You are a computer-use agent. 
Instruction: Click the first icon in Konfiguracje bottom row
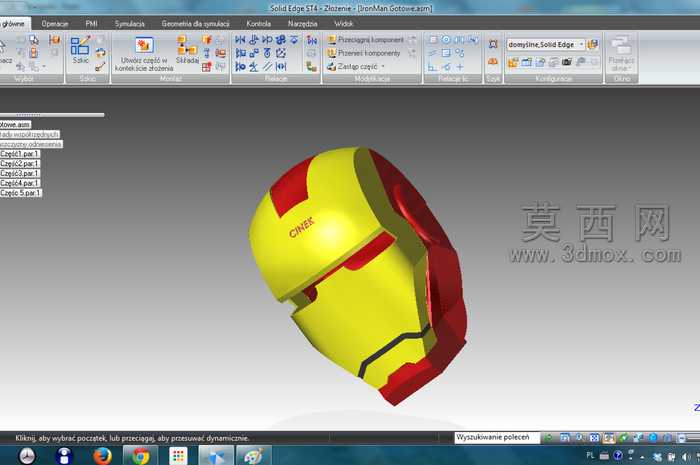pyautogui.click(x=513, y=62)
